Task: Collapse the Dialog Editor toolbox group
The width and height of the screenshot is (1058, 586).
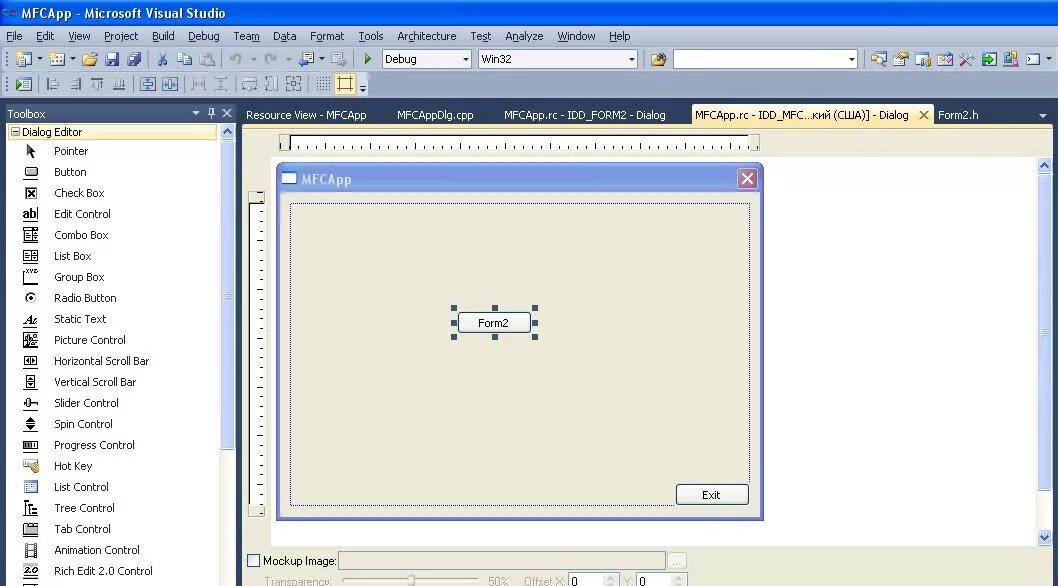Action: click(x=15, y=132)
